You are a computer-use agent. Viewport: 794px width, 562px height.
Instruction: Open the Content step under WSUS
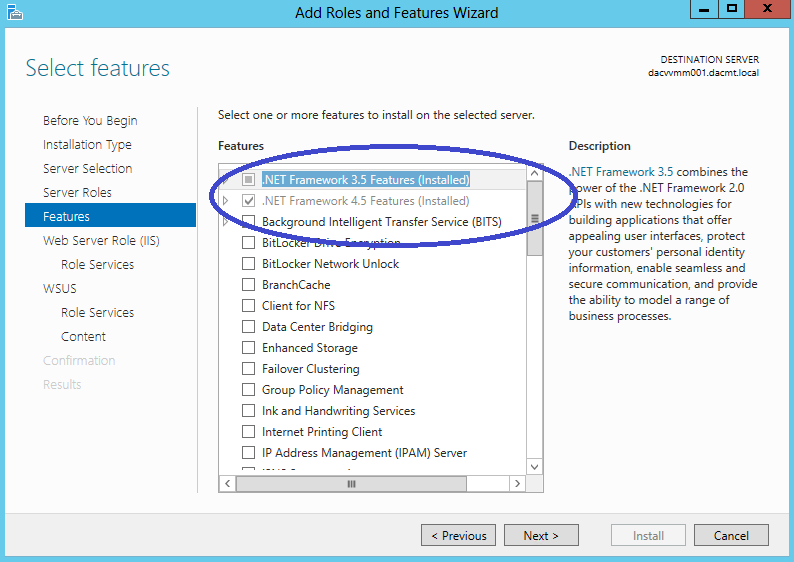point(83,337)
